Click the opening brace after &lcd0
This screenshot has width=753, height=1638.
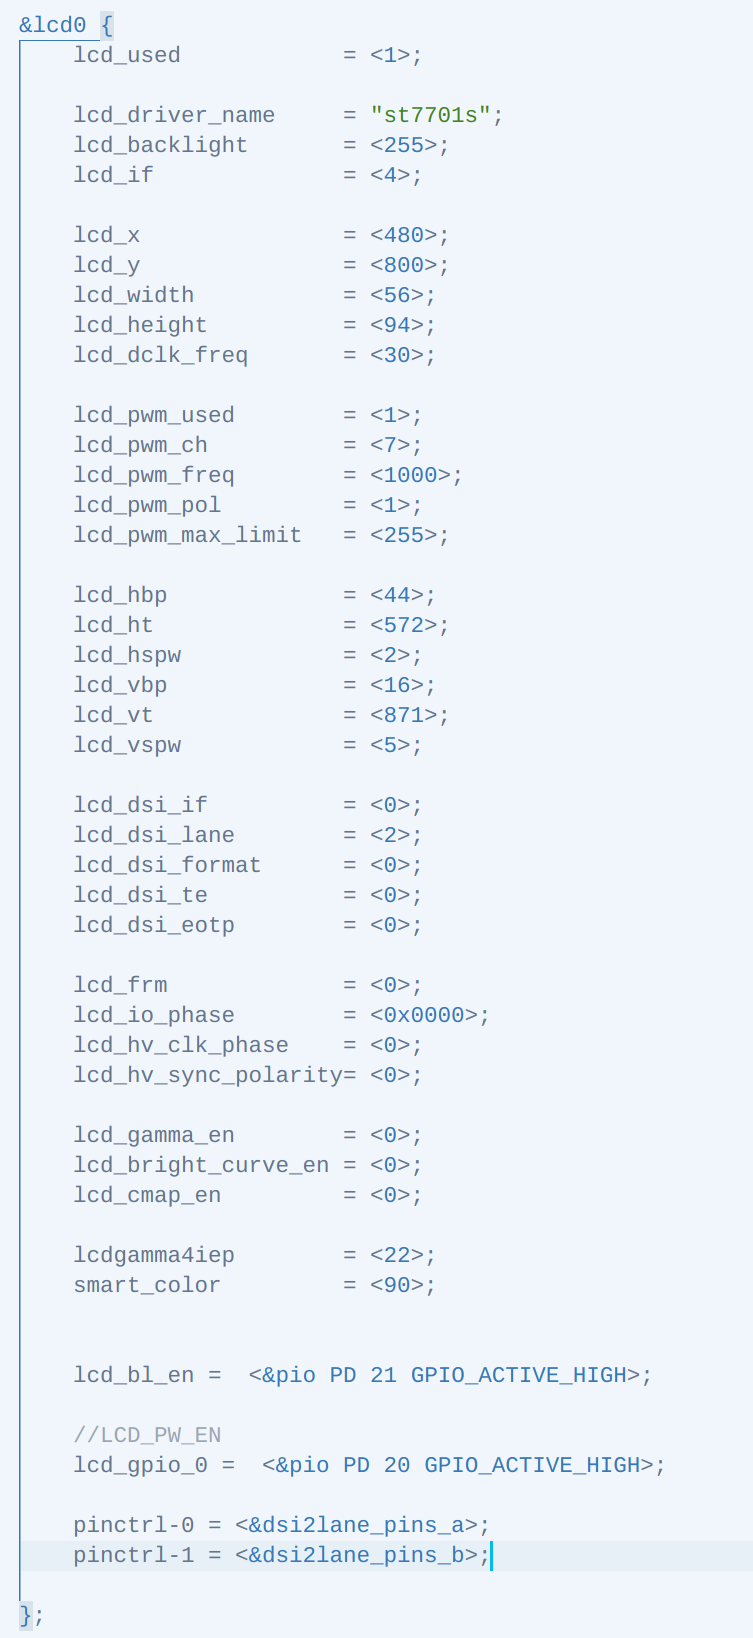click(x=107, y=25)
